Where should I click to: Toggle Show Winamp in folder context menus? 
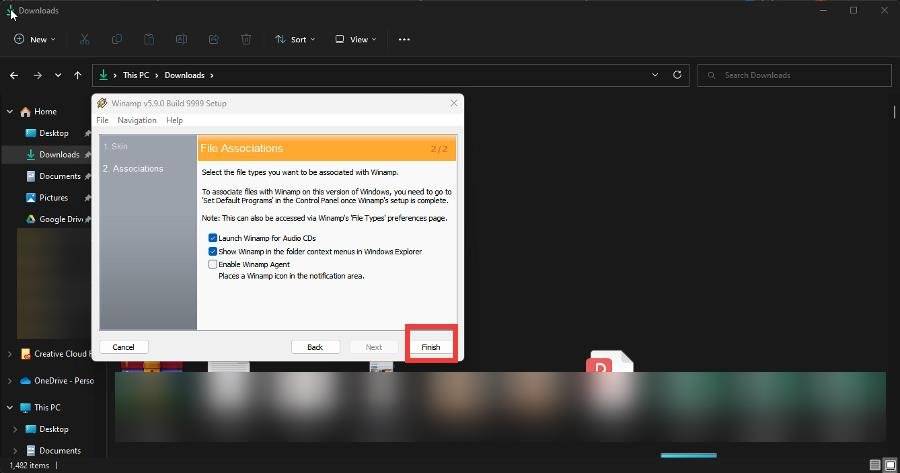212,251
